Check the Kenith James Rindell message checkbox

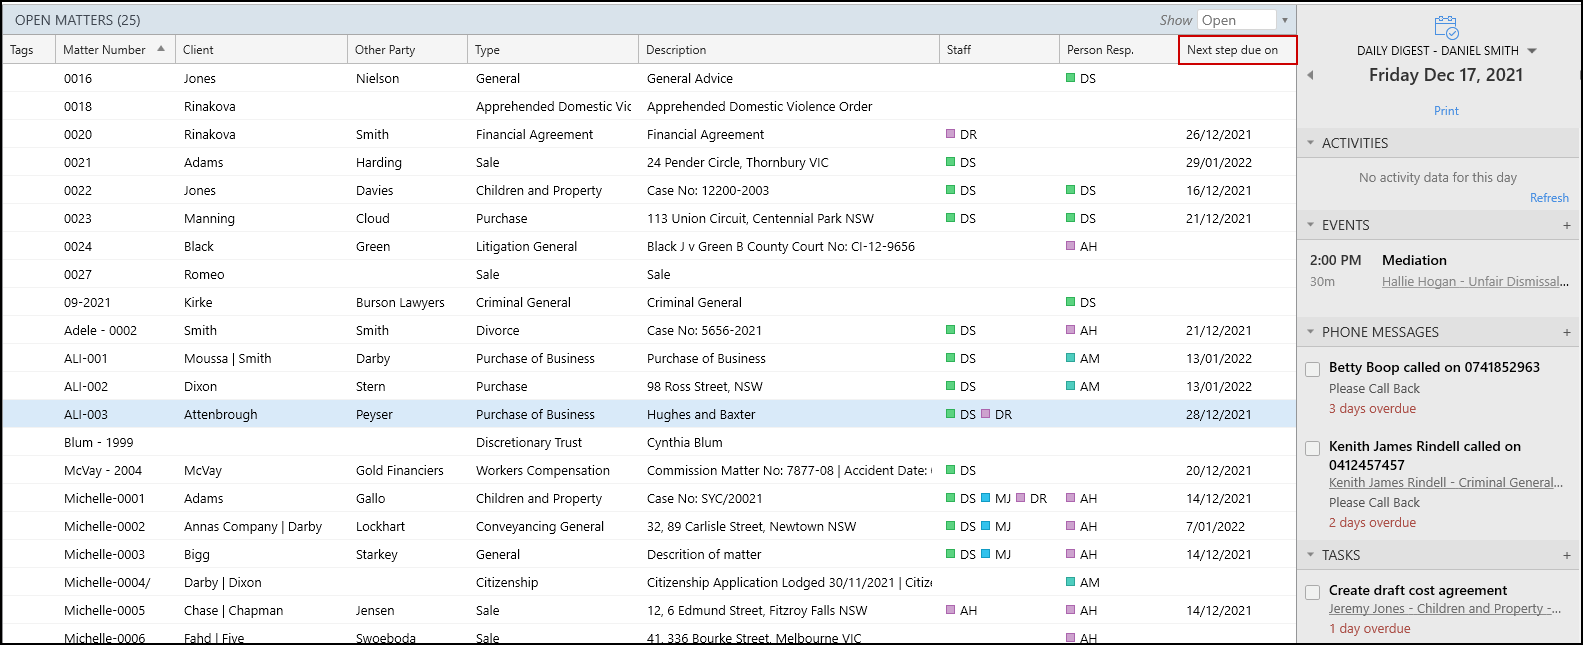[1313, 449]
